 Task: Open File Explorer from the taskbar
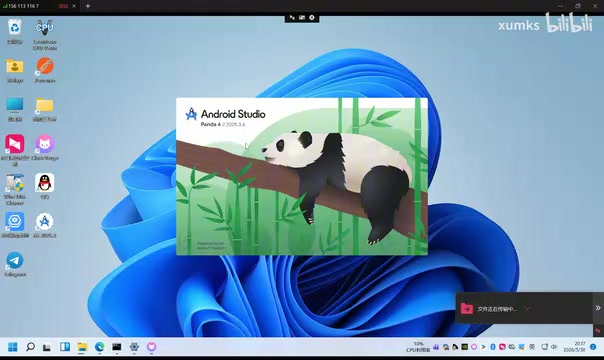tap(82, 347)
